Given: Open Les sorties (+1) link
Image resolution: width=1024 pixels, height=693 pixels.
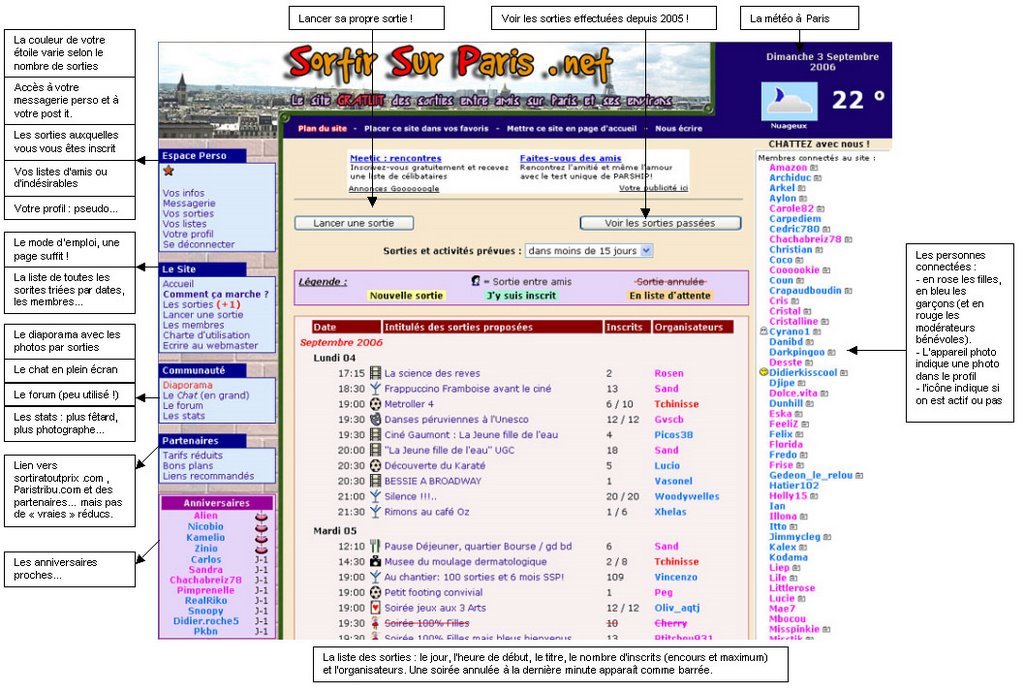Looking at the screenshot, I should pos(201,304).
